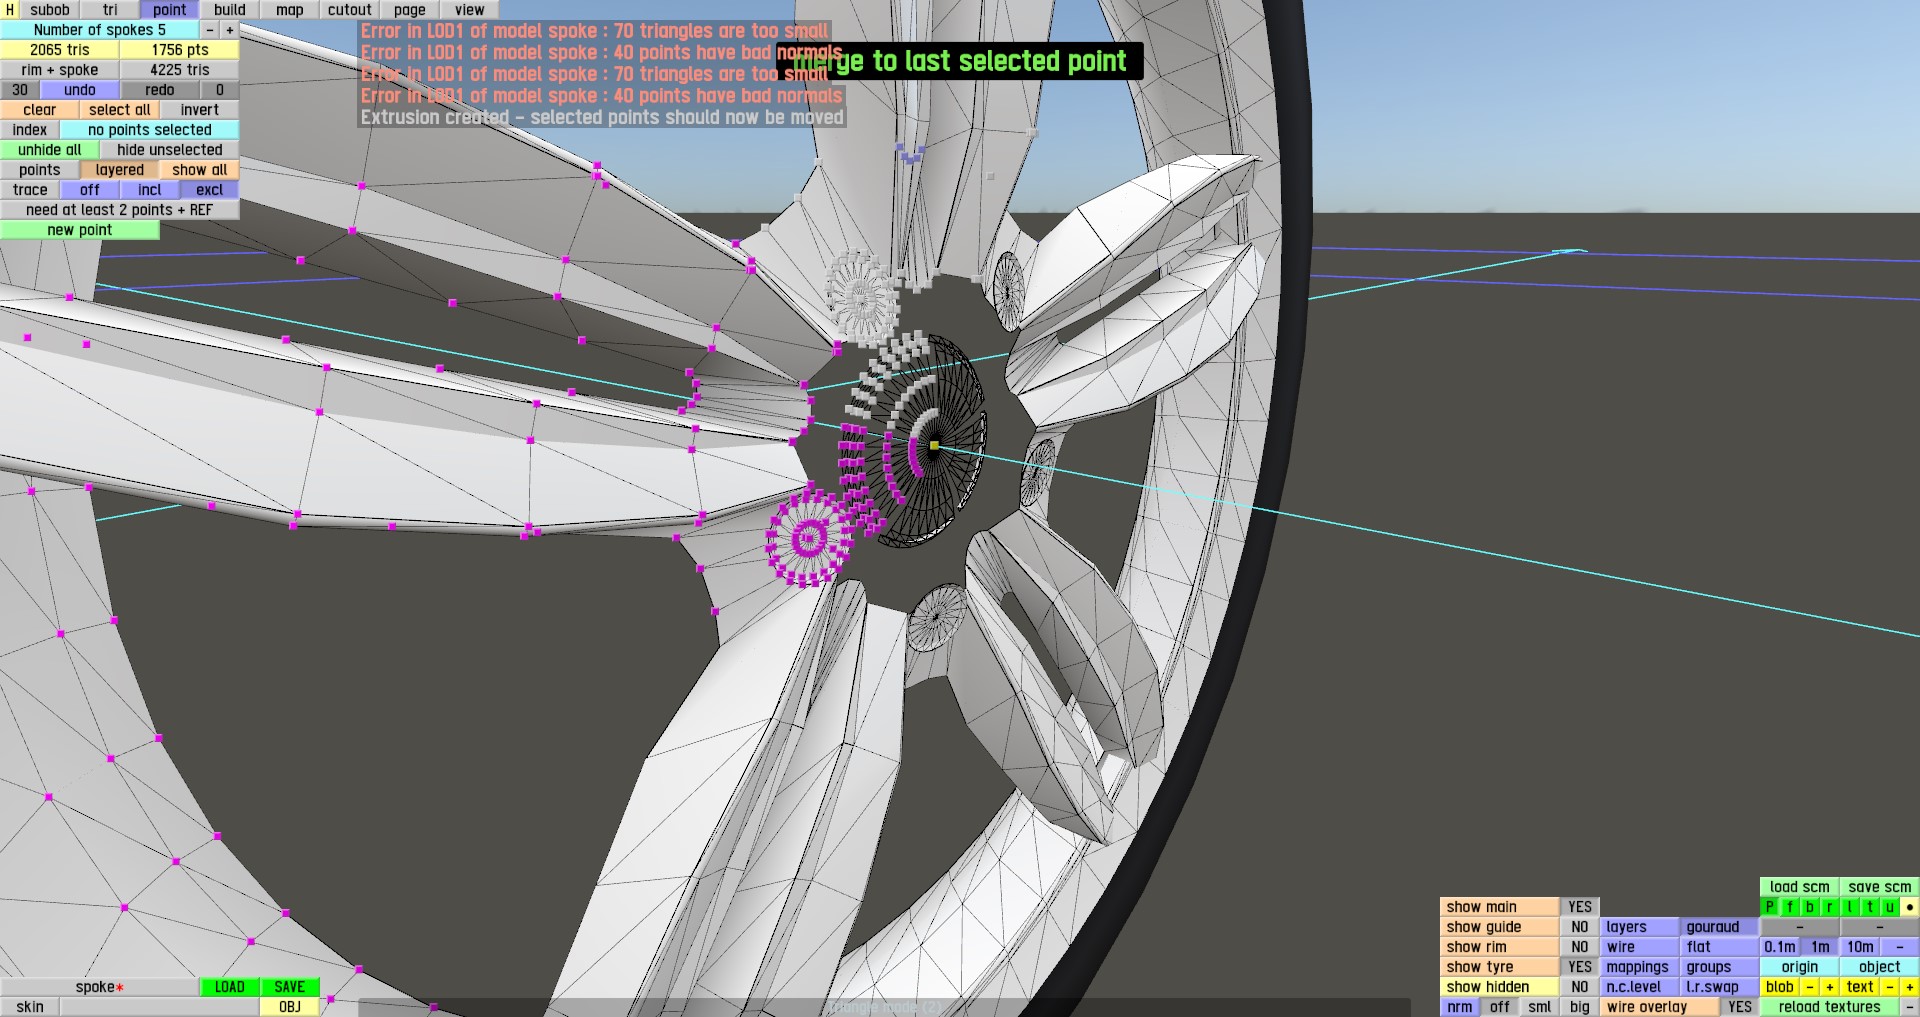
Task: Set grid scale to 0.1m
Action: point(1780,947)
